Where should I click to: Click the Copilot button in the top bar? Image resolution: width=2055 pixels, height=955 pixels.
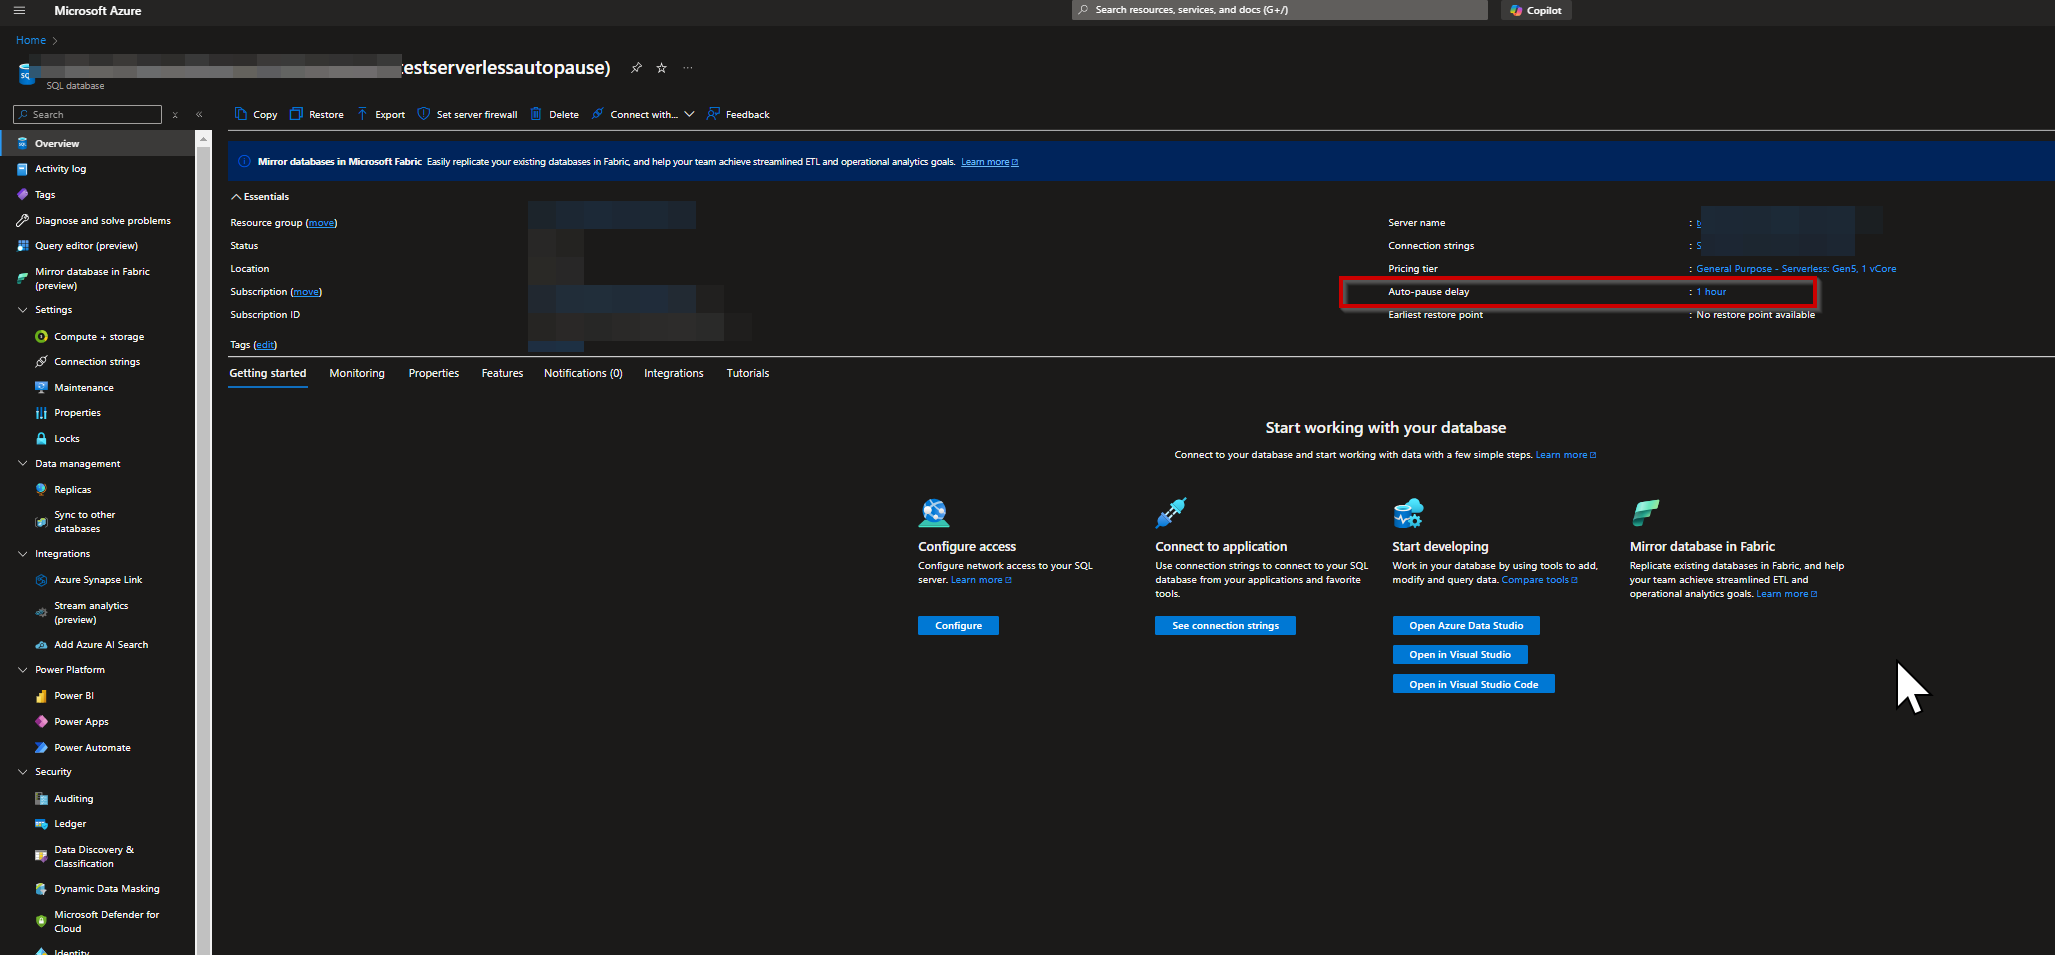pos(1536,10)
